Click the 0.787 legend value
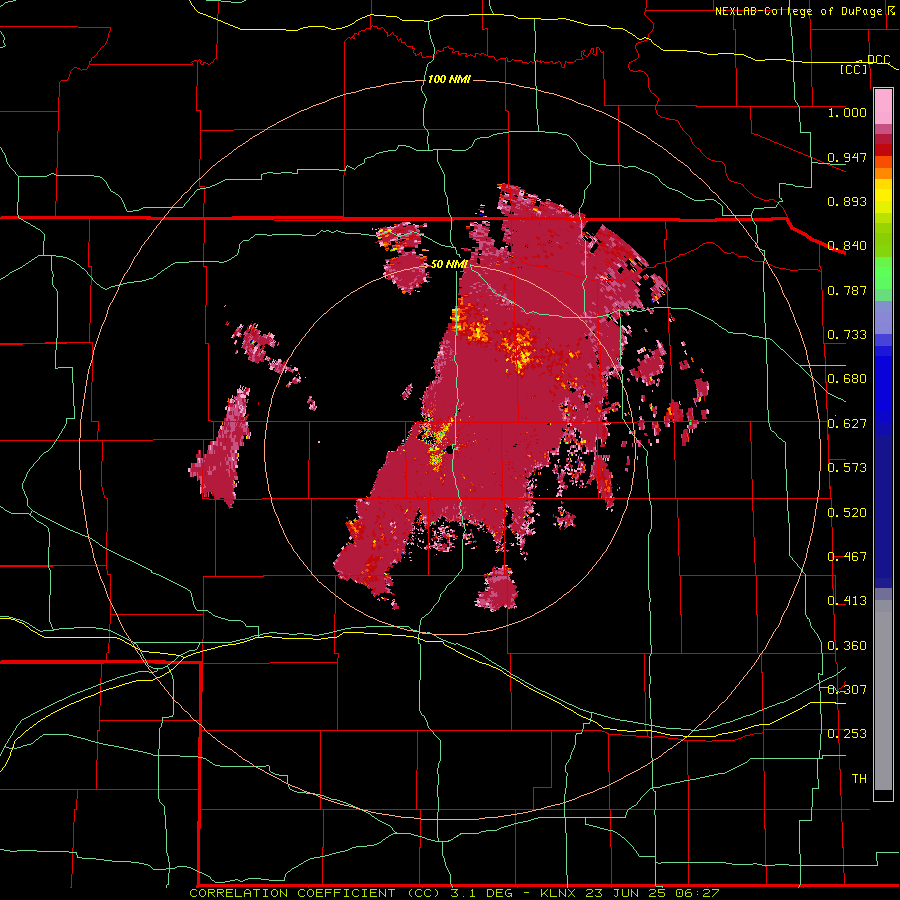The image size is (900, 900). coord(847,290)
